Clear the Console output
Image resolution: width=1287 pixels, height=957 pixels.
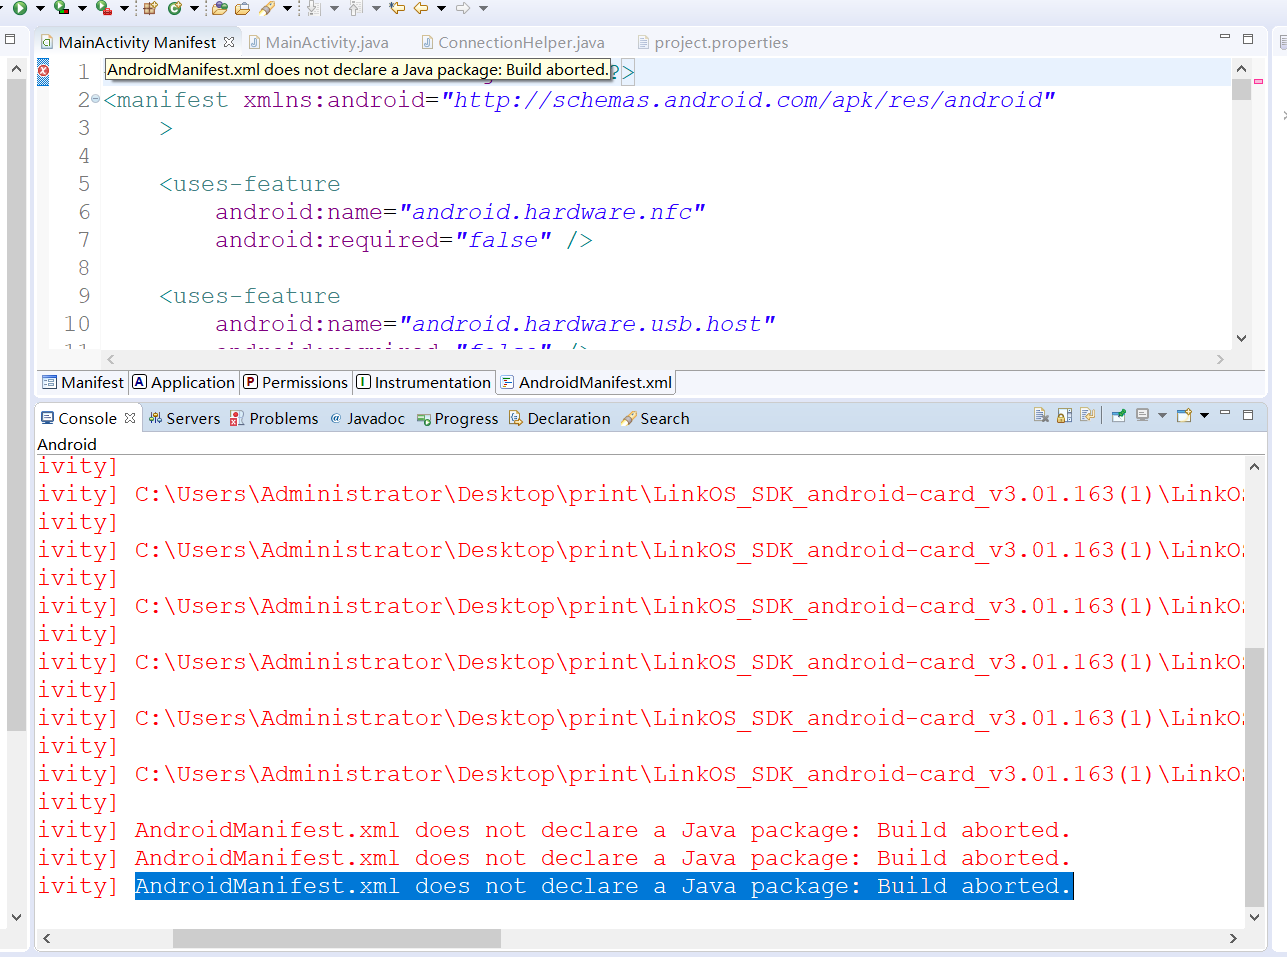[x=1040, y=415]
